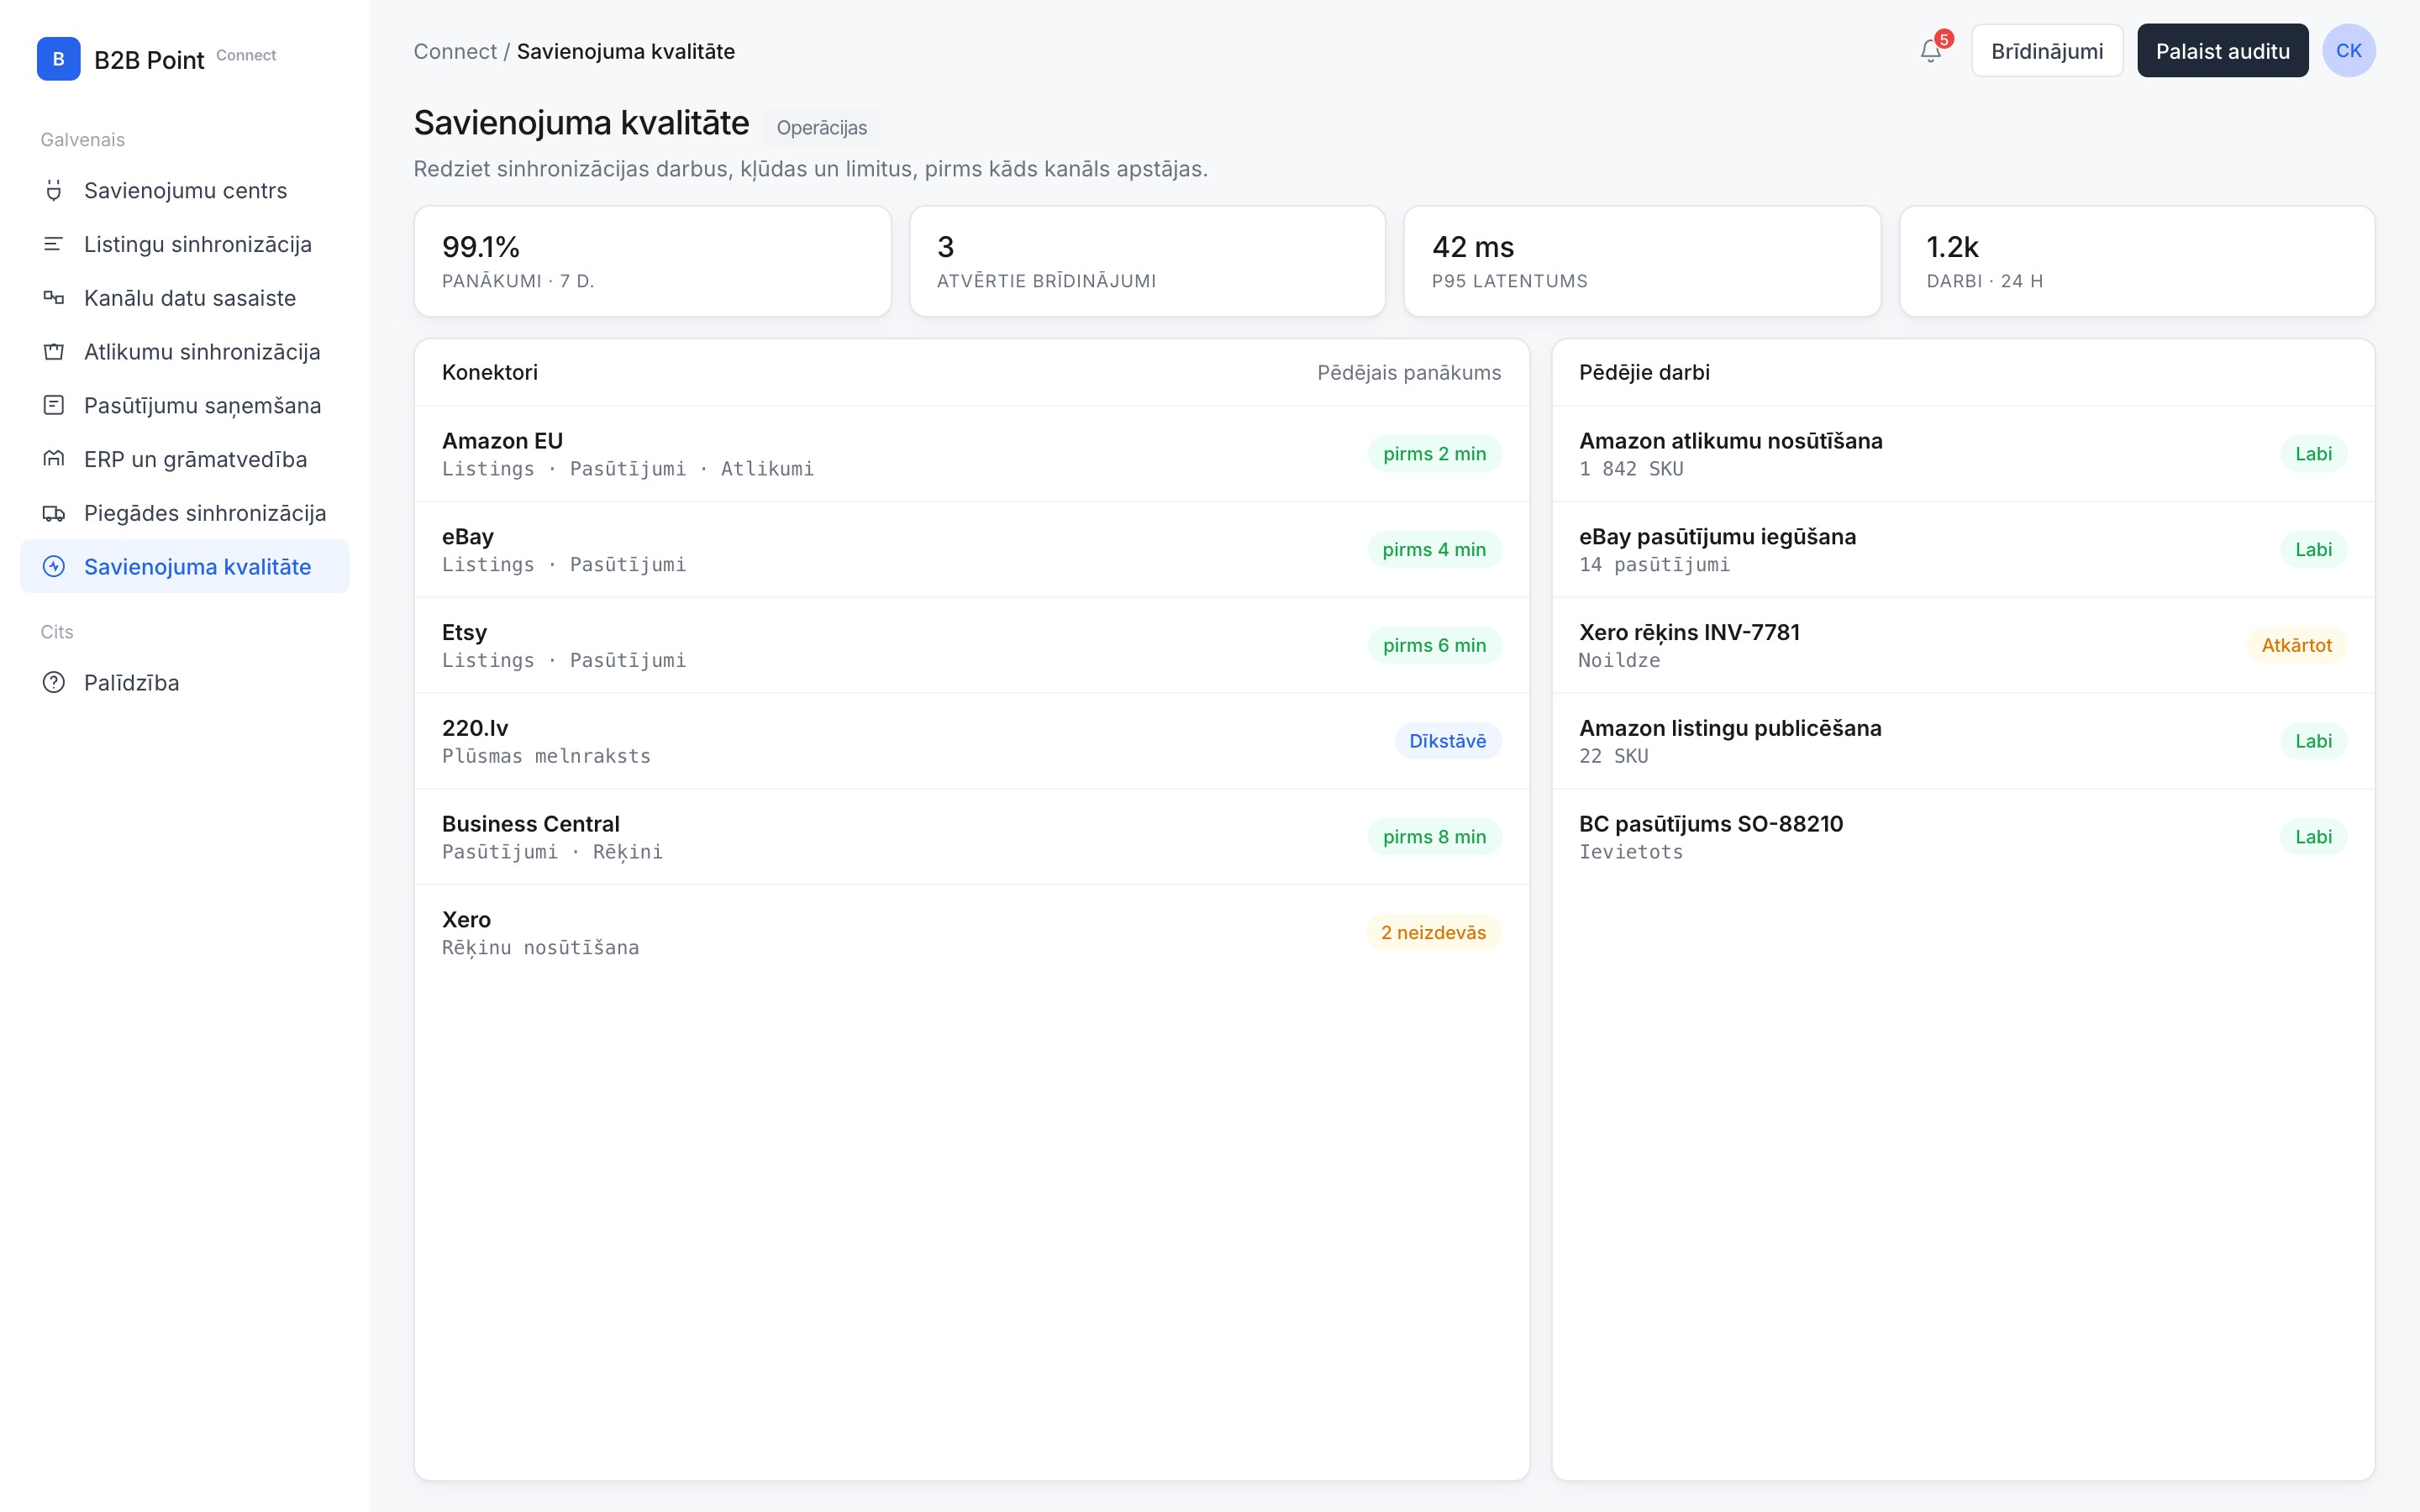Click the Operācijas tag next to title
The image size is (2420, 1512).
[822, 128]
